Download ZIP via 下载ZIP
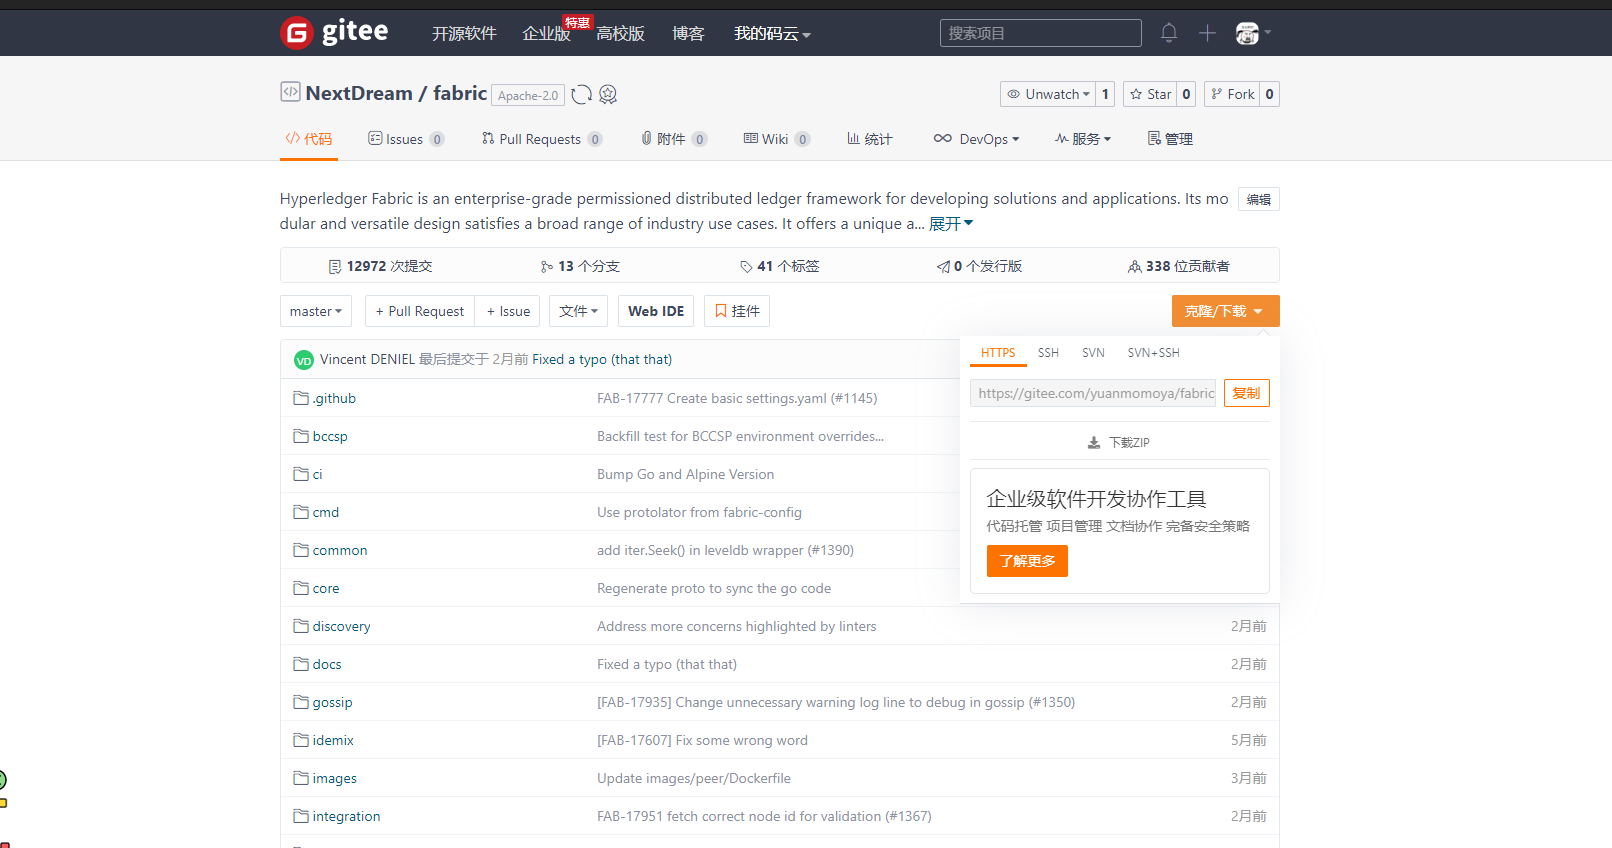This screenshot has width=1612, height=848. coord(1119,442)
